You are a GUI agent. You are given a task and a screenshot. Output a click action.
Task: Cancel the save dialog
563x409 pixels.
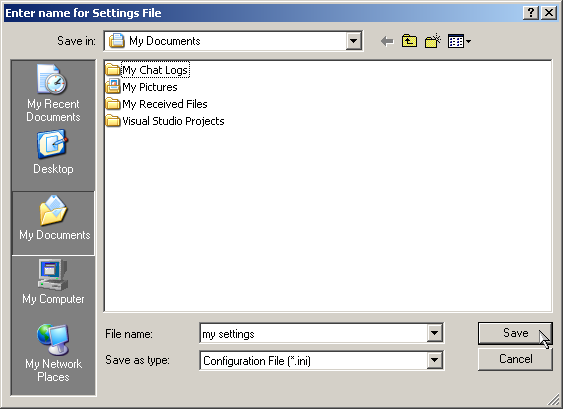click(x=515, y=359)
